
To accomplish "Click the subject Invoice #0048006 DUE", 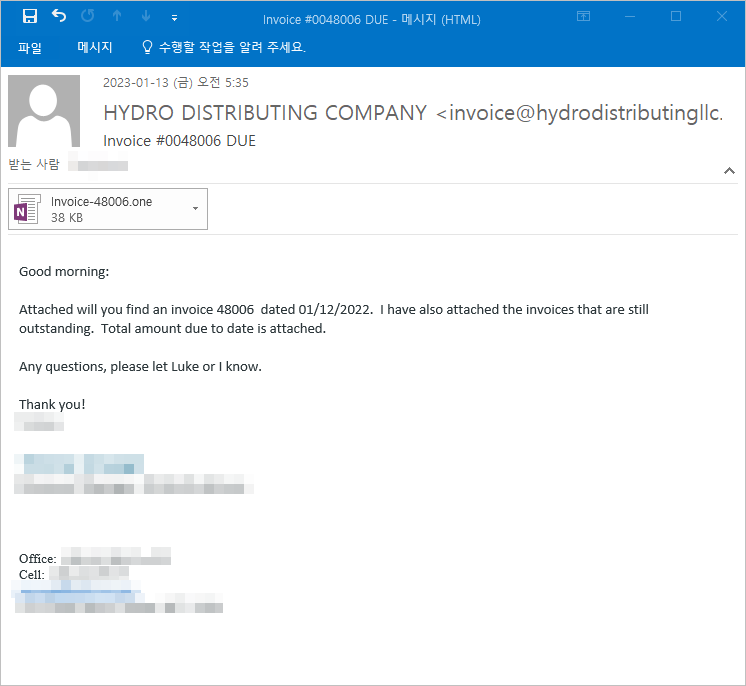I will [179, 141].
